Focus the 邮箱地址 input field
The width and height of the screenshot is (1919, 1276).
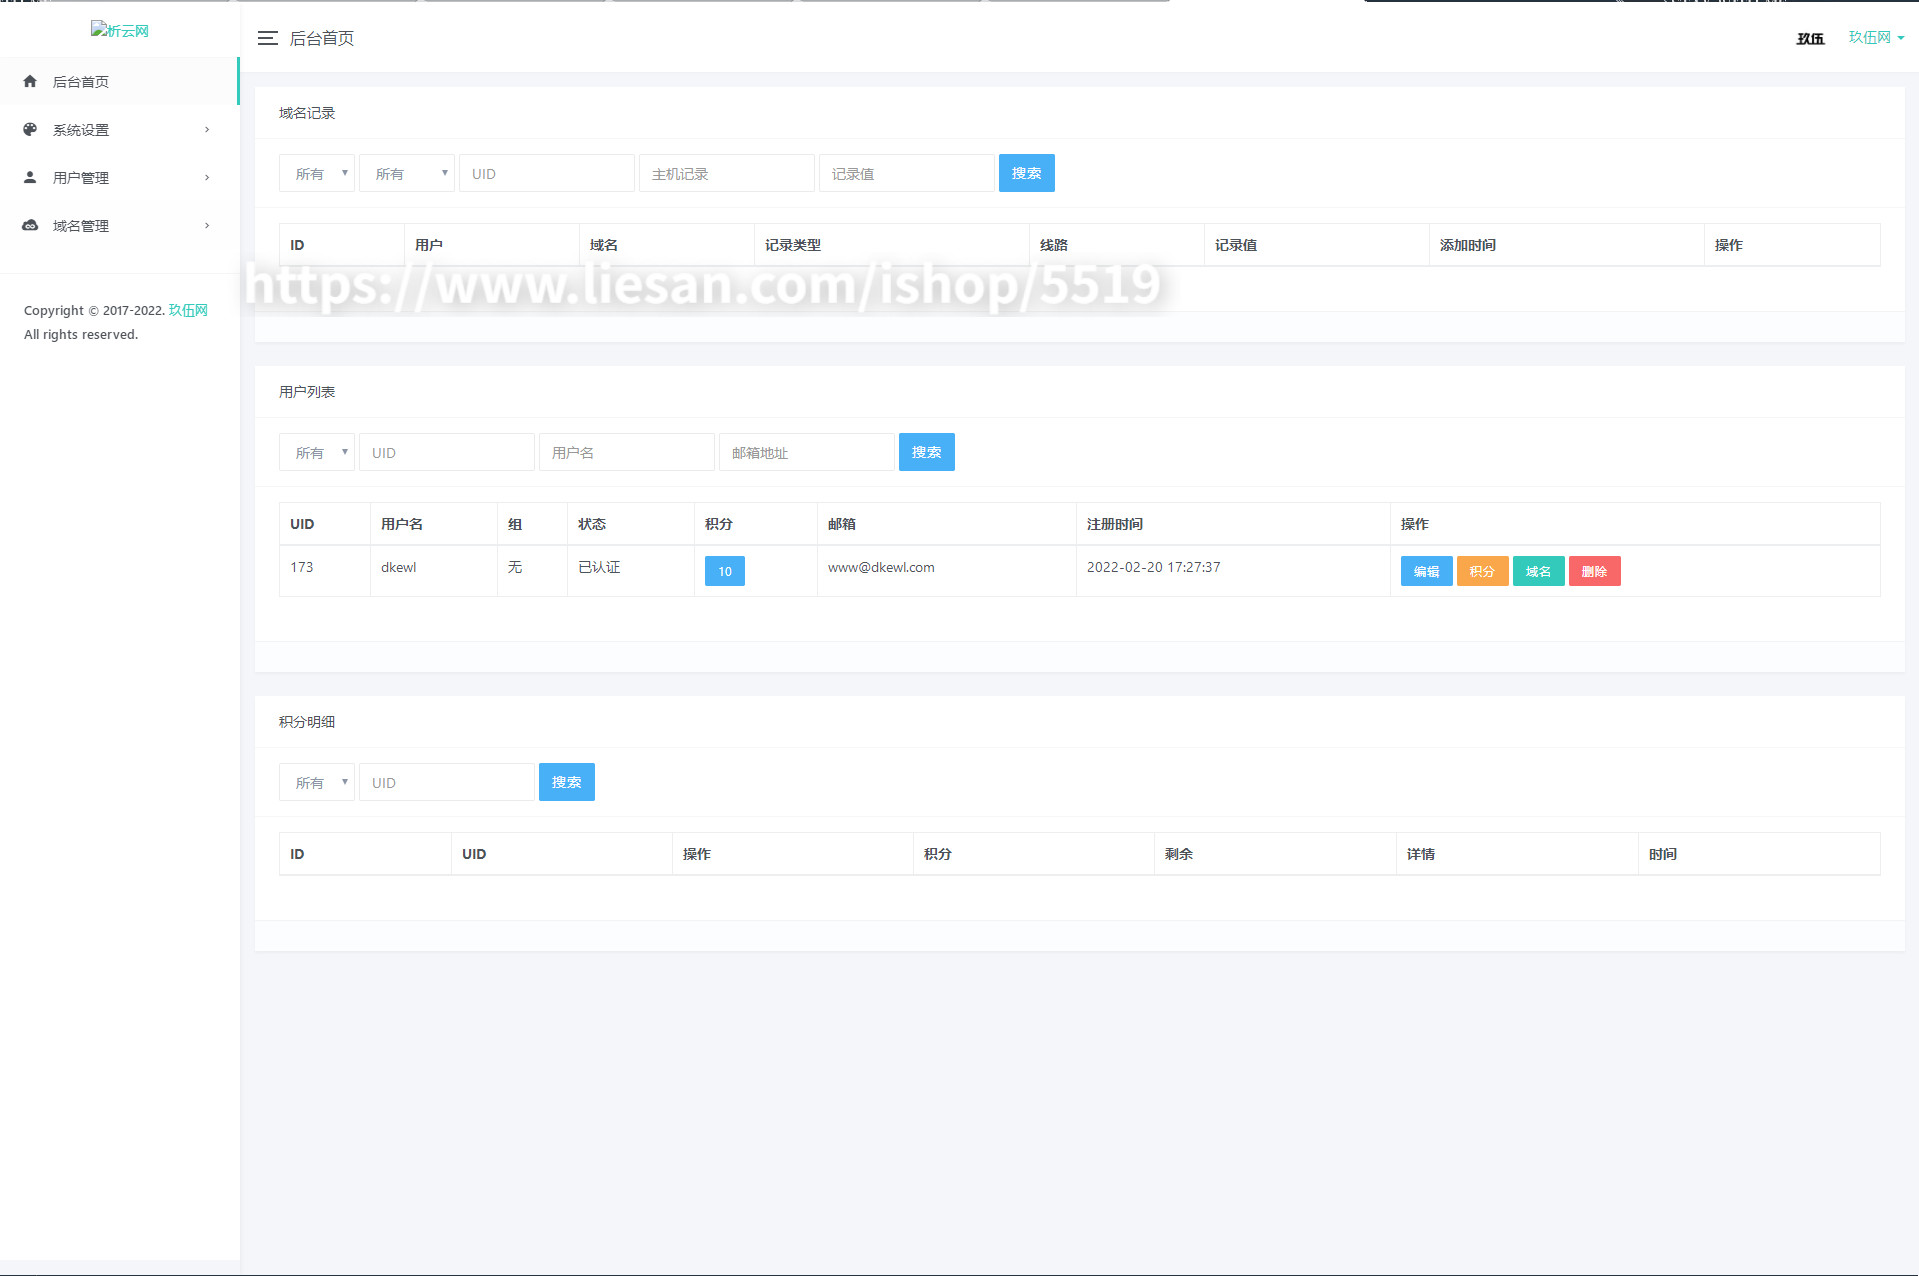(x=807, y=452)
